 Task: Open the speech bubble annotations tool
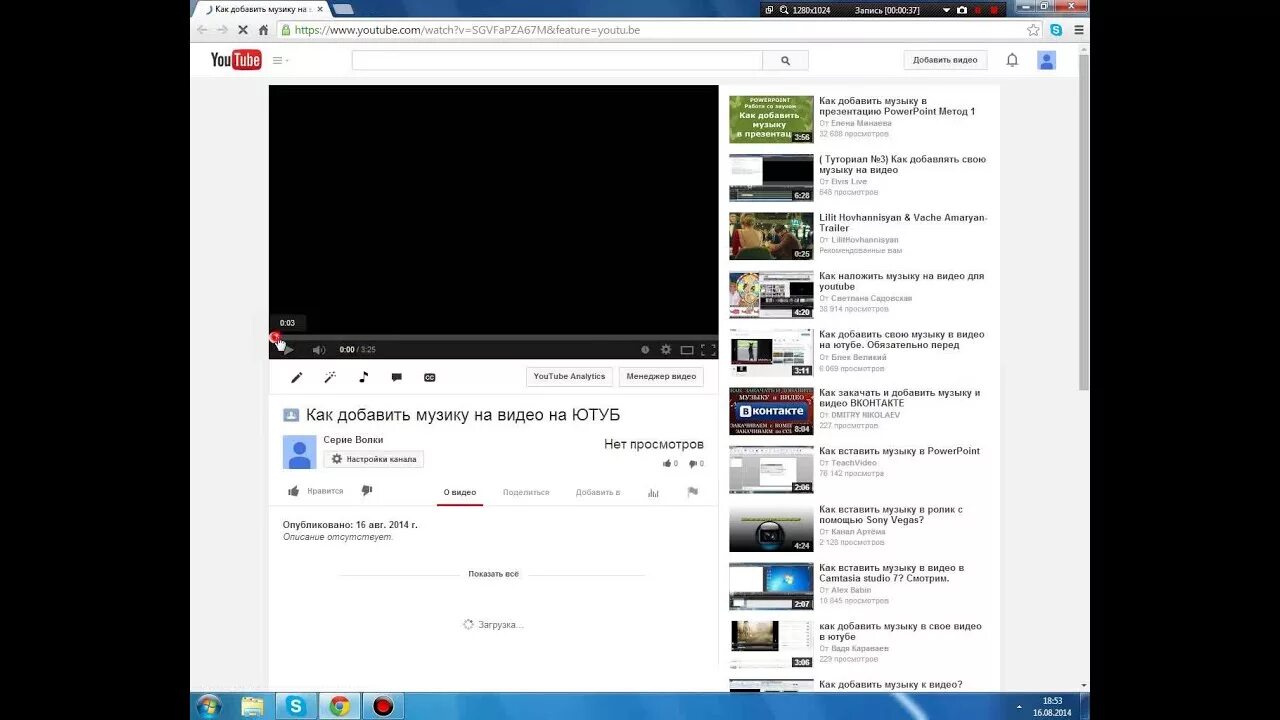point(396,377)
